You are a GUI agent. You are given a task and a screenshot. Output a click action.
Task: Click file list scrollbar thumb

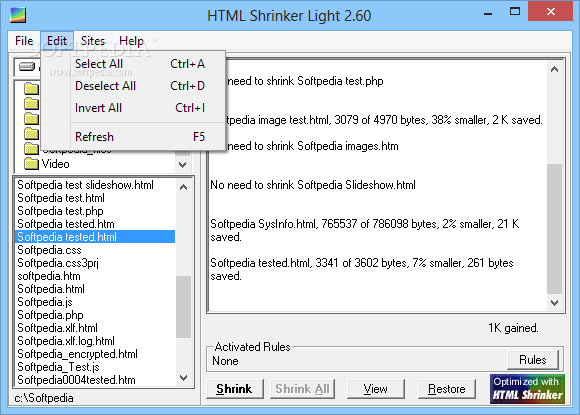tap(183, 307)
